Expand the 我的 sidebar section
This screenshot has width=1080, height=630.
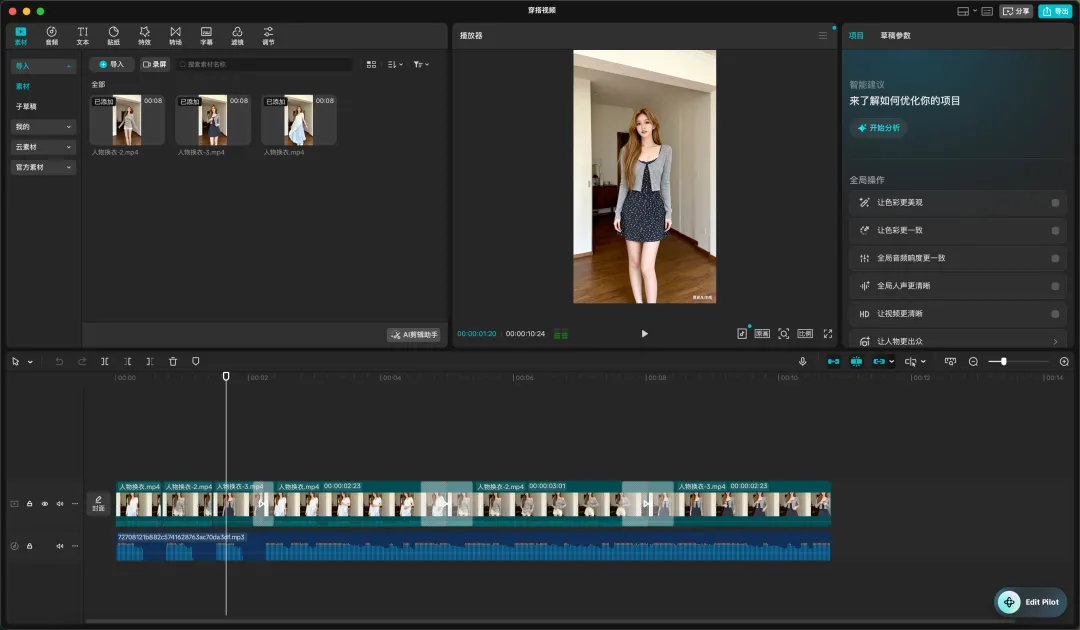click(43, 127)
